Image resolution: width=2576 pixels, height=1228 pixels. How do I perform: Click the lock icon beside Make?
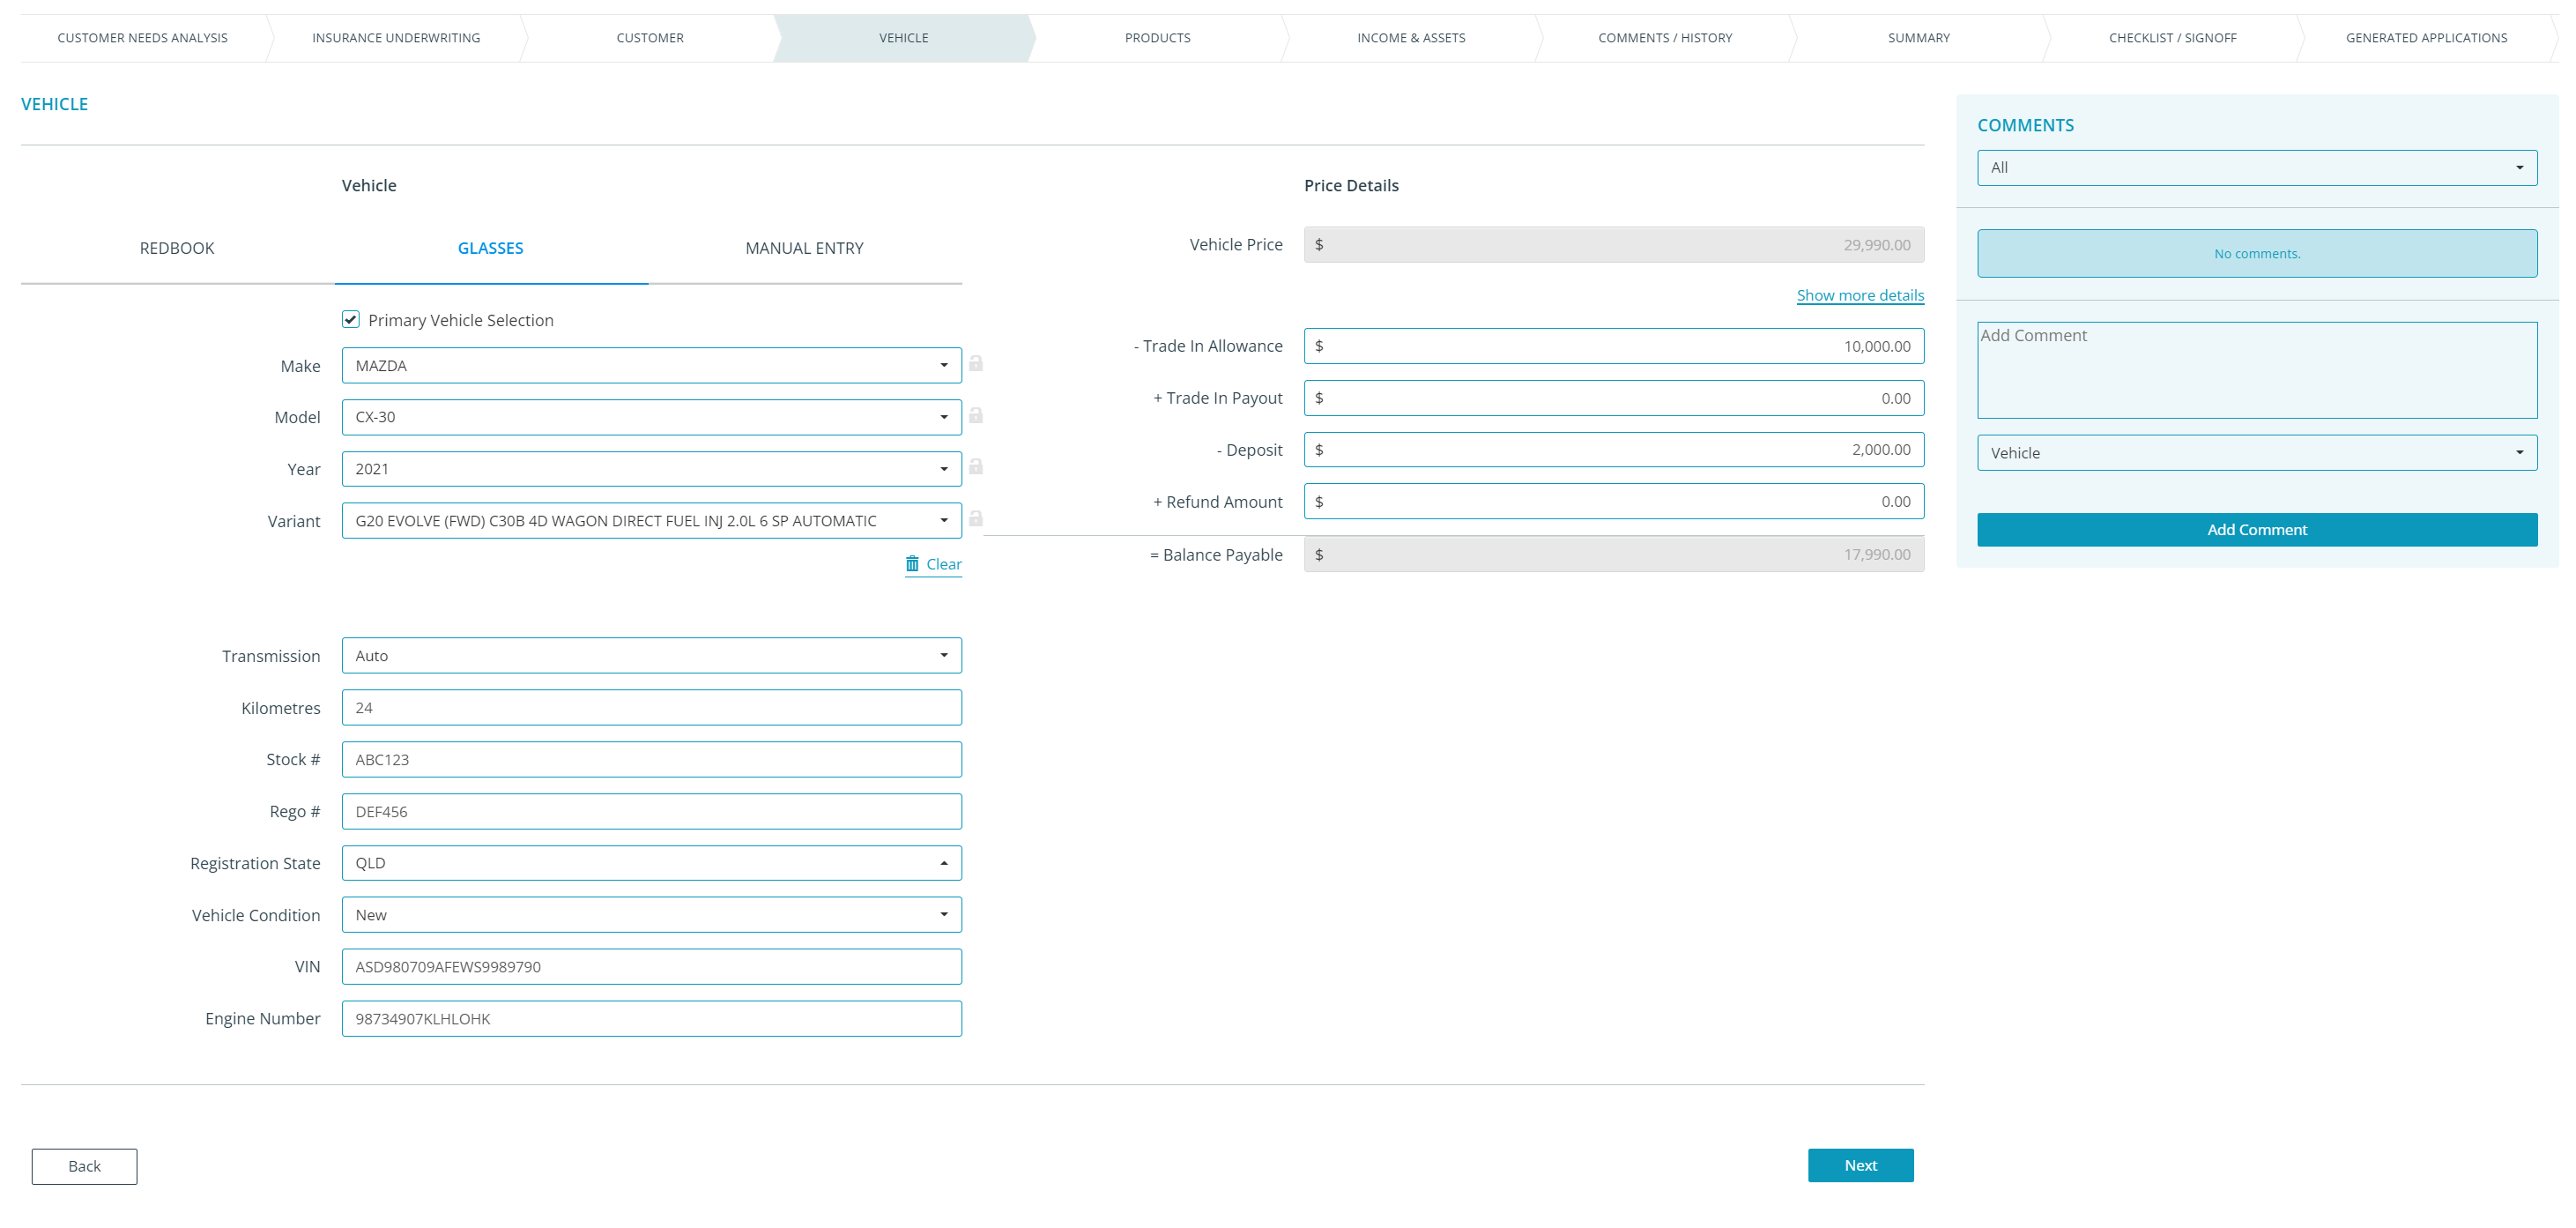[x=975, y=364]
